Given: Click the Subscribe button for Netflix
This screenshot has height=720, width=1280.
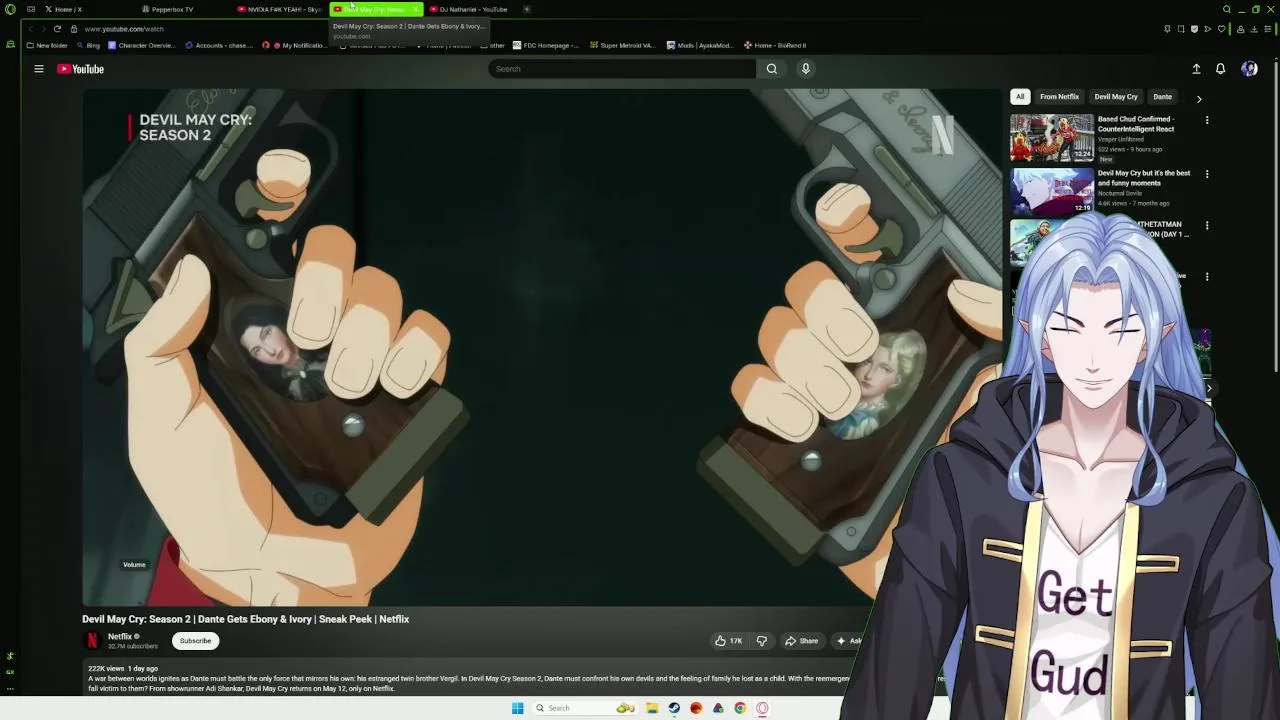Looking at the screenshot, I should [195, 641].
